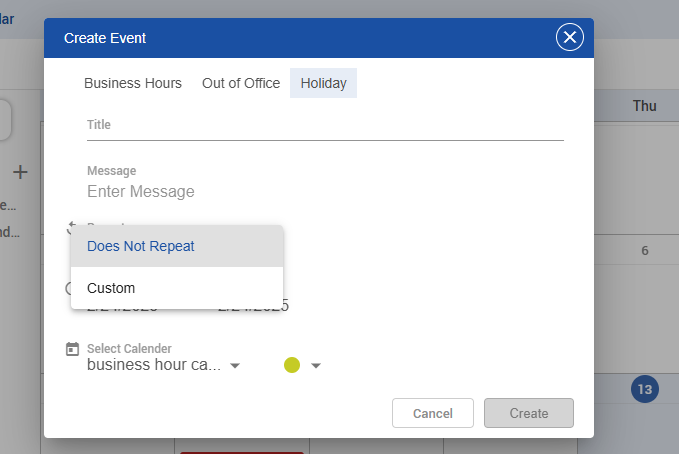Click the red event at calendar bottom
This screenshot has width=679, height=454.
[x=227, y=450]
